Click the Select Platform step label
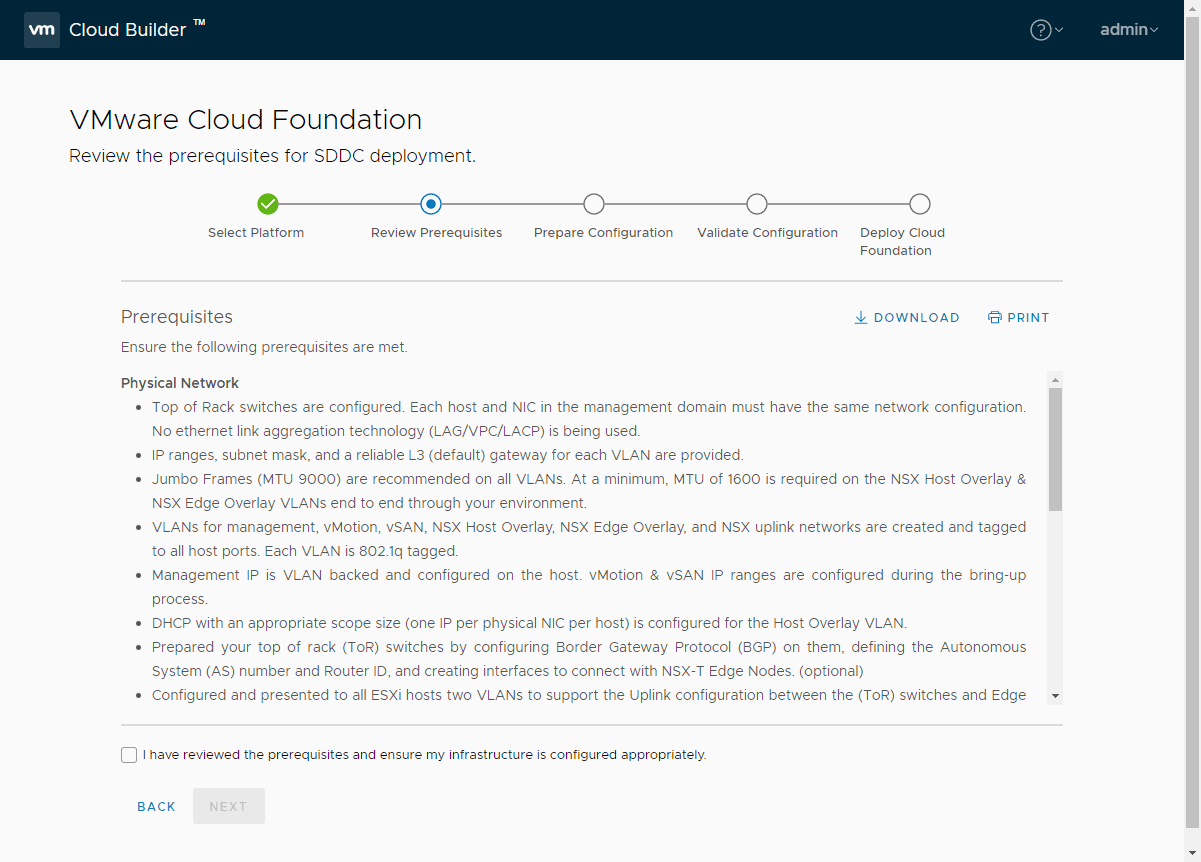This screenshot has width=1201, height=862. [x=256, y=233]
